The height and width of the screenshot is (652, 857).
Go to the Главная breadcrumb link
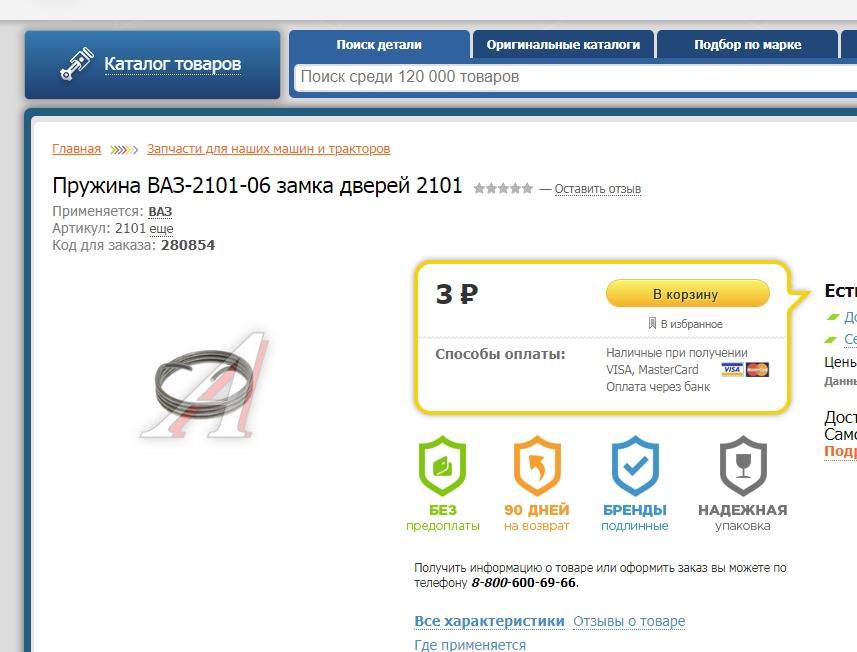(x=77, y=149)
